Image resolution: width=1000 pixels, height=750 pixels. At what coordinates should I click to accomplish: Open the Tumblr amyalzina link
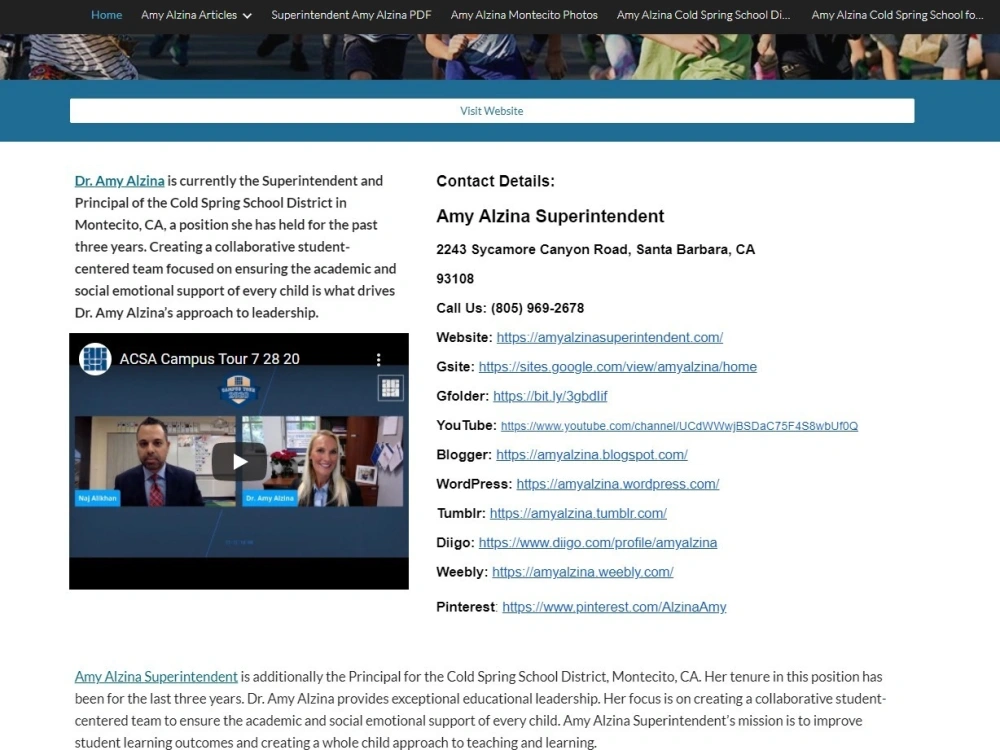pos(578,513)
